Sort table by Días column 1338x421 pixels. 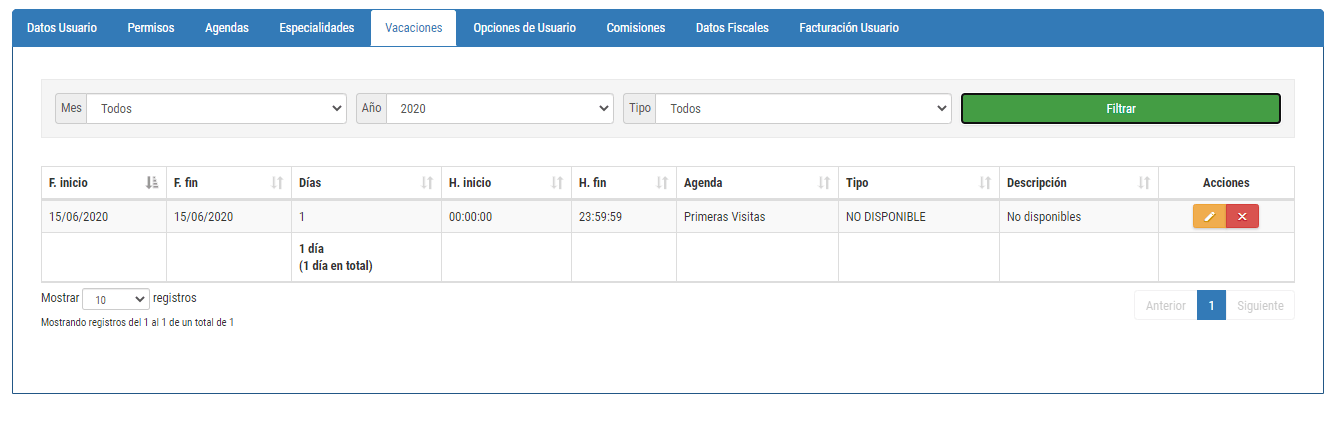pos(366,183)
